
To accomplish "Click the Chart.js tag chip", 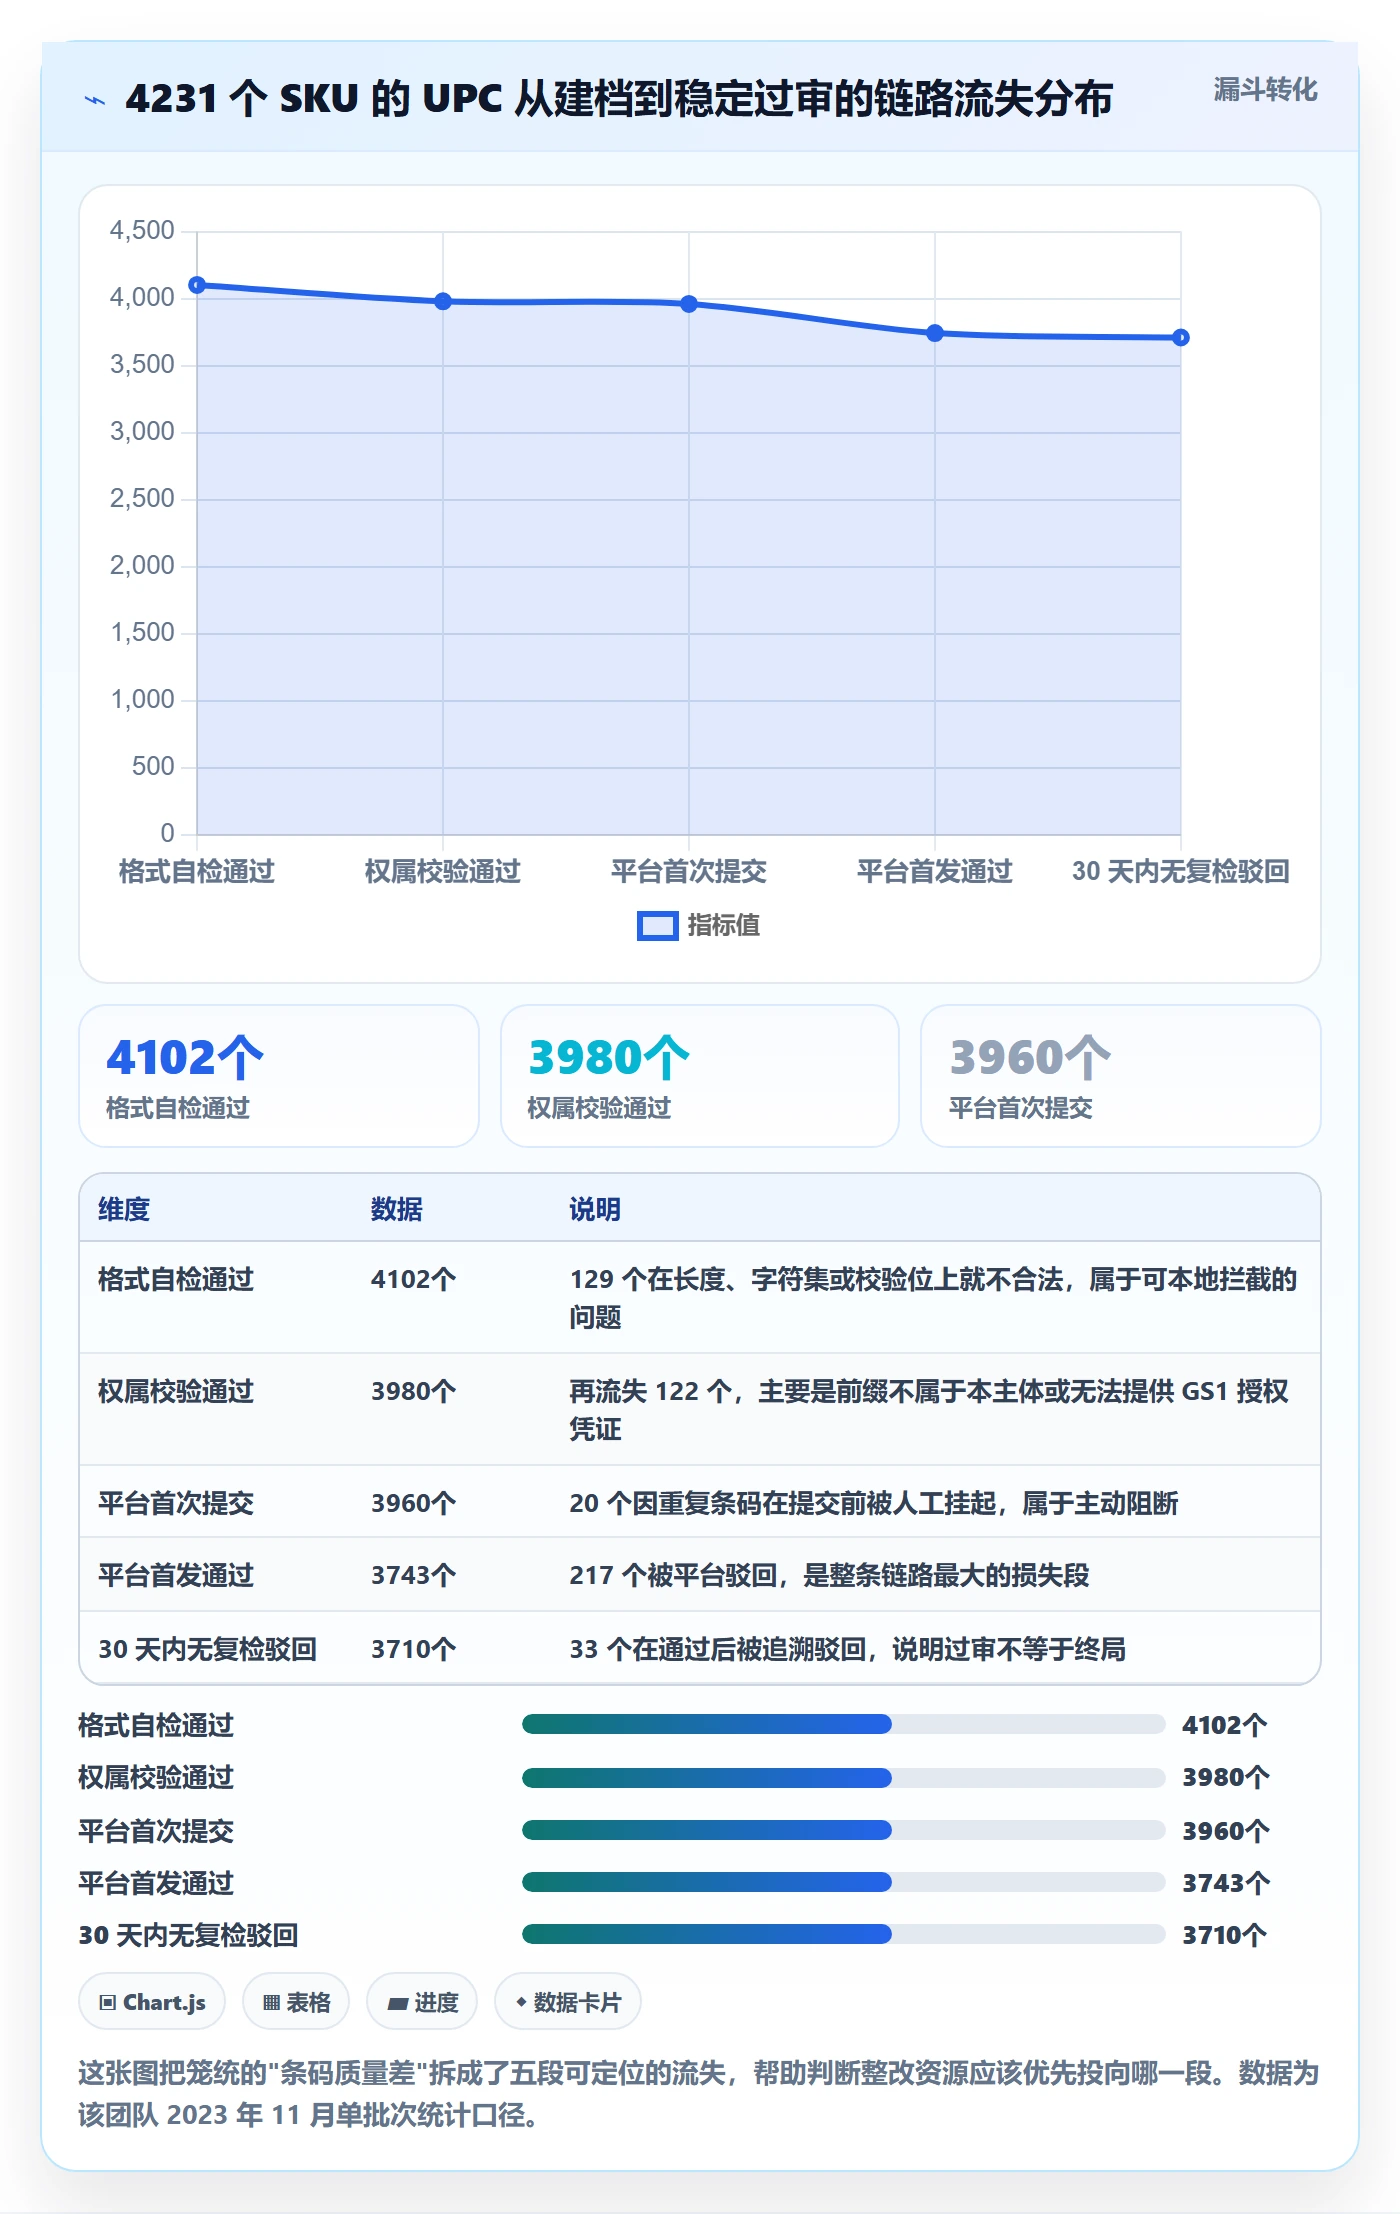I will [152, 2002].
